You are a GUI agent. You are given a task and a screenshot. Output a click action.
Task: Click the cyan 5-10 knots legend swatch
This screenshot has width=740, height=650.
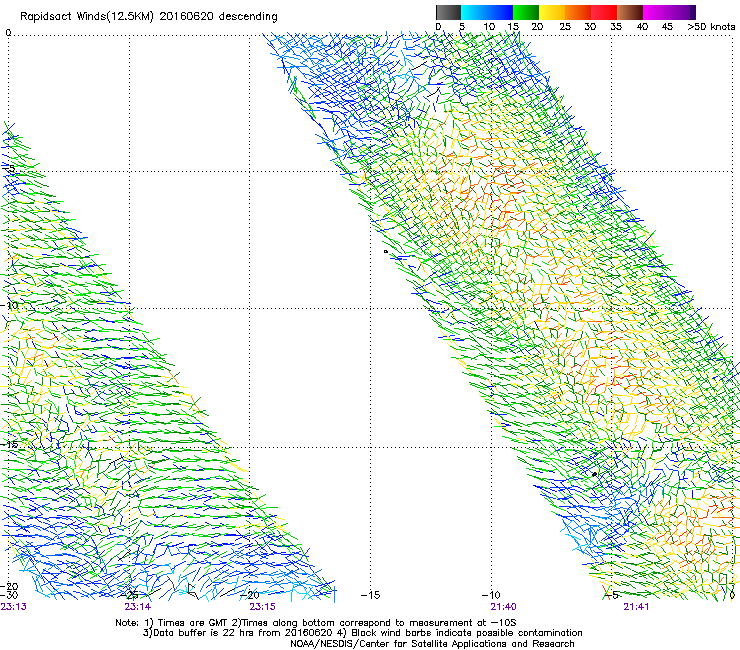click(x=474, y=12)
